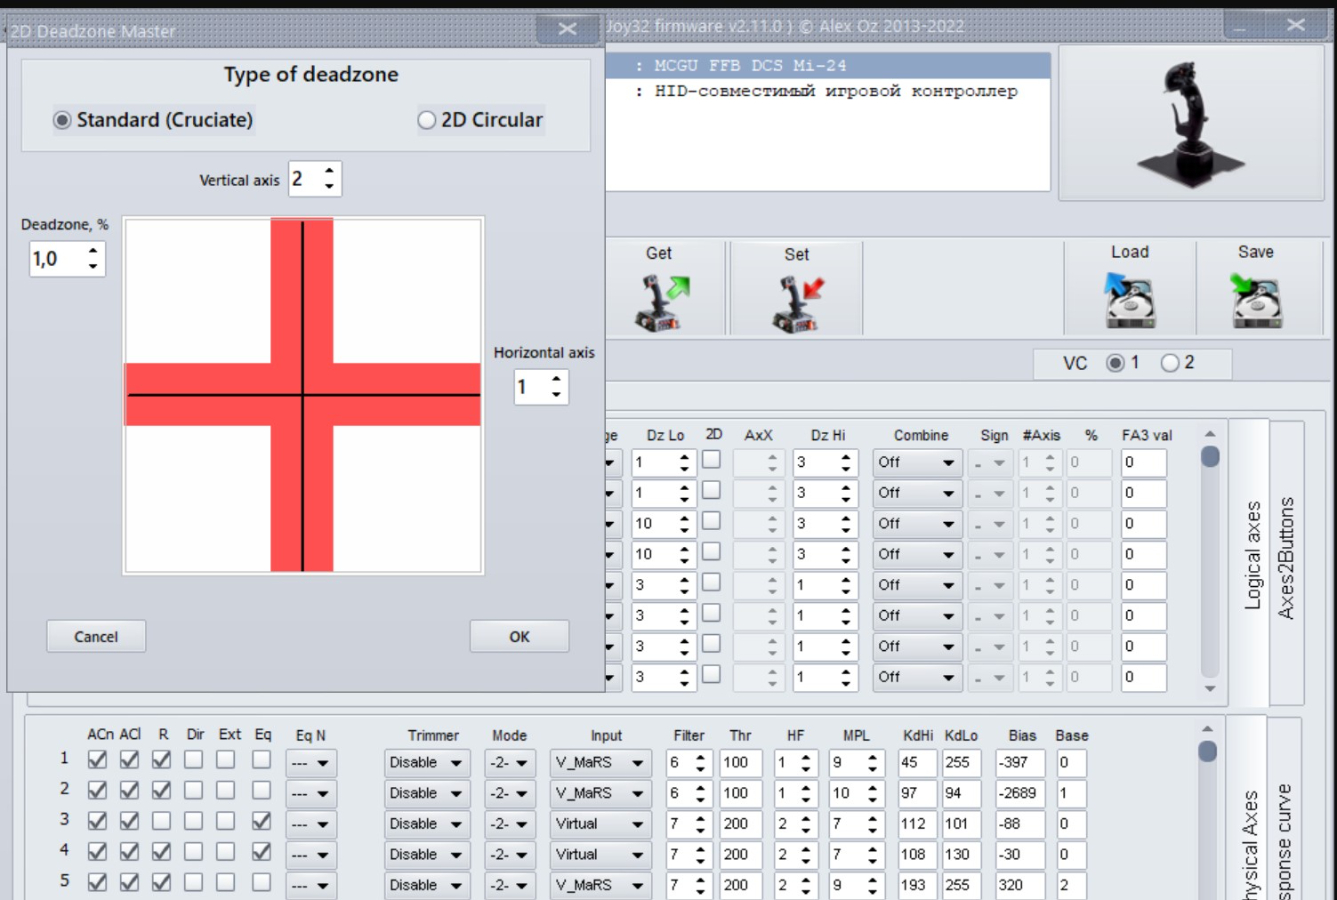Screen dimensions: 1337x900
Task: Open Combine dropdown in the first logical axes row
Action: pos(917,463)
